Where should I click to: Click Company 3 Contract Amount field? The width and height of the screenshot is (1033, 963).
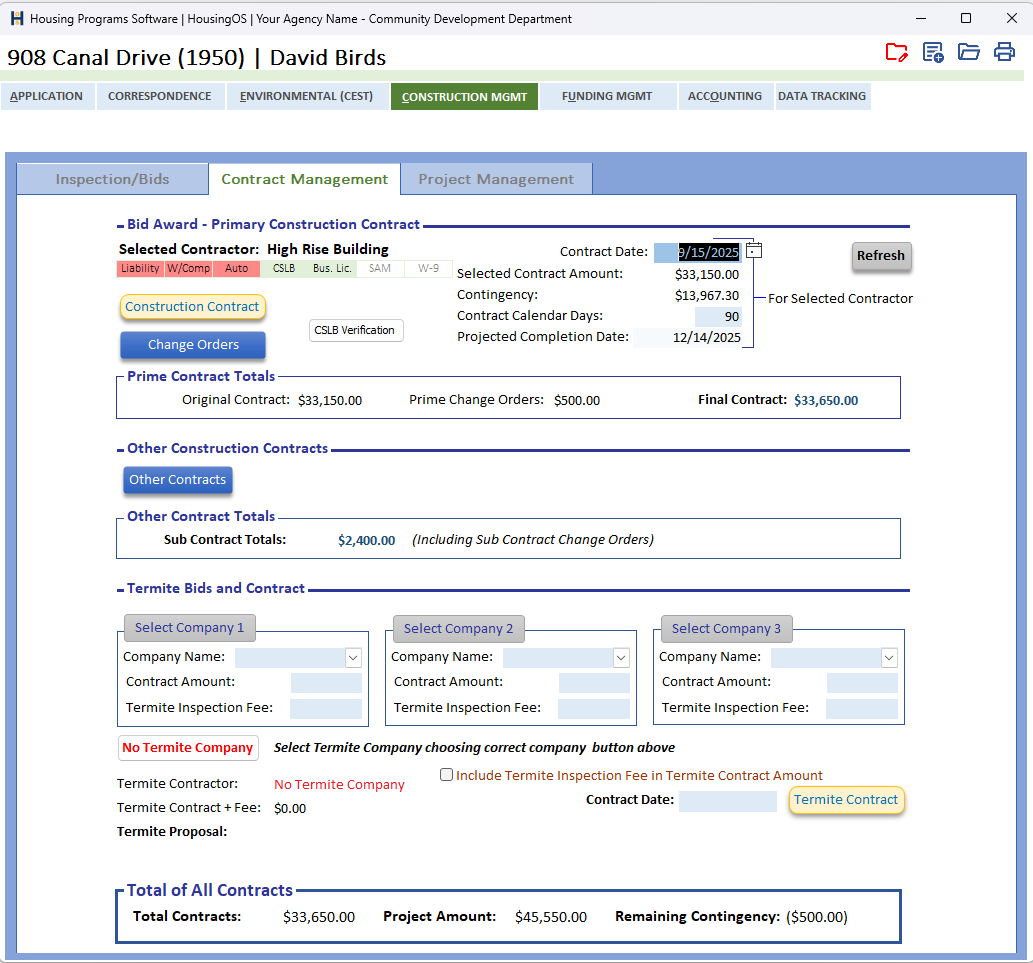[x=862, y=682]
